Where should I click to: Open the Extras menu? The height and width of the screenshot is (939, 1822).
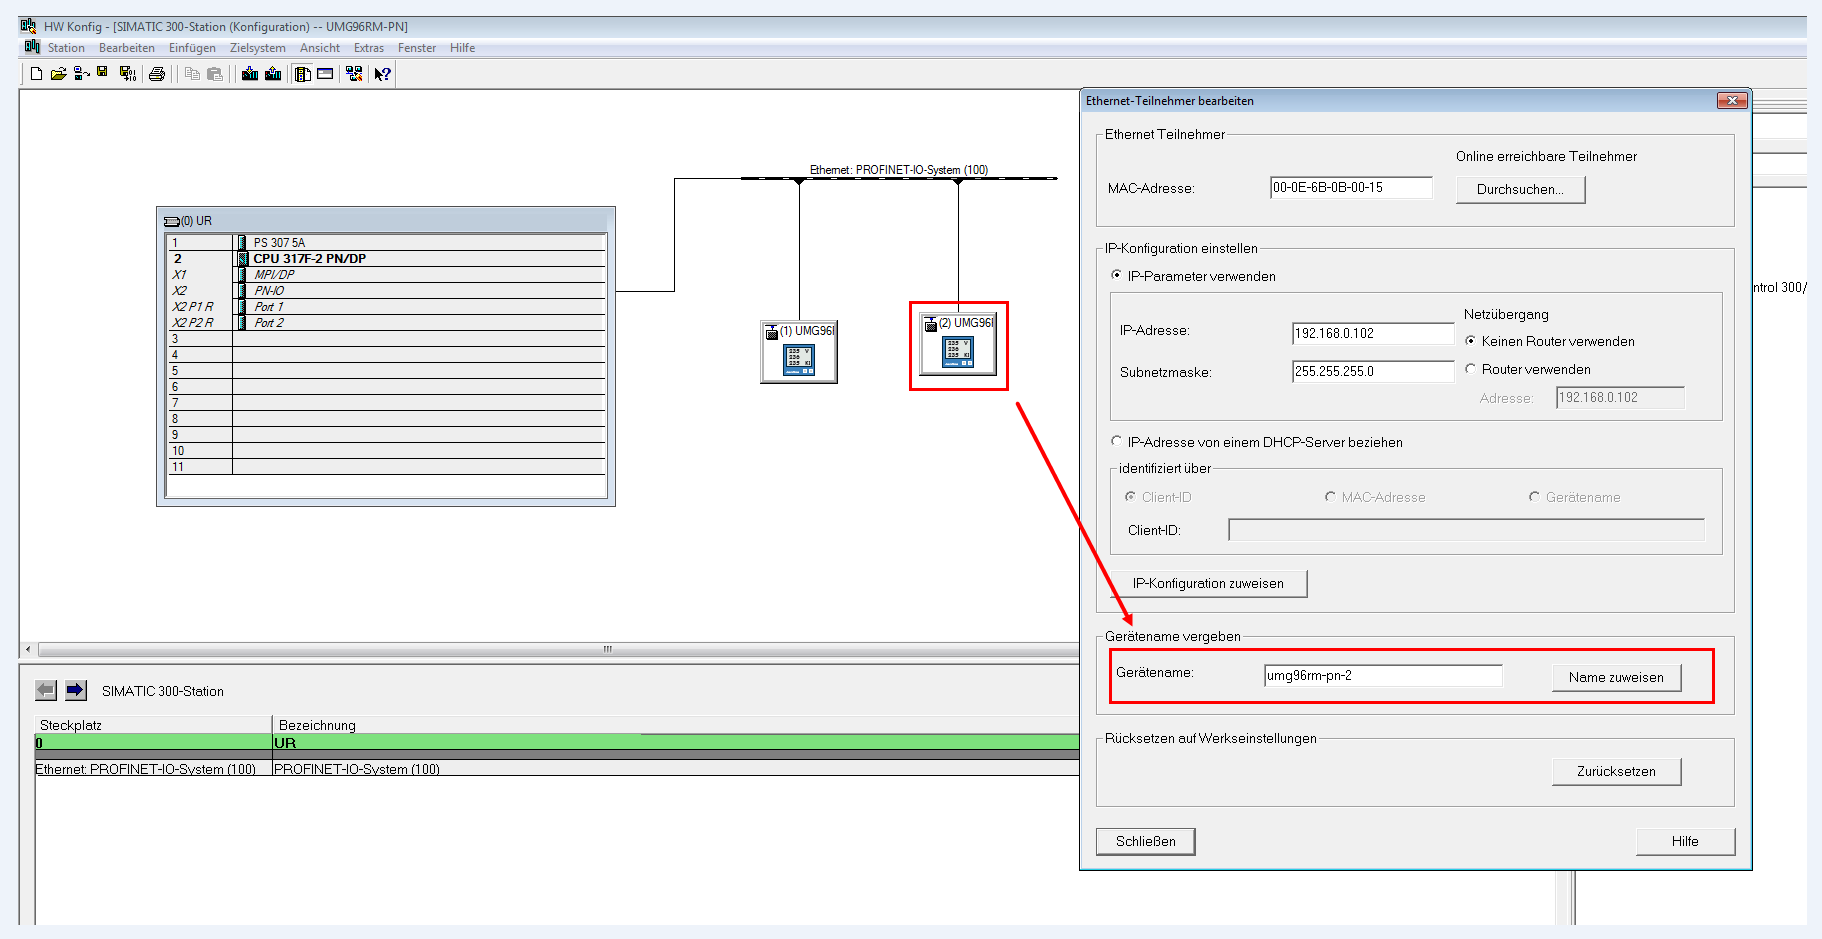(369, 48)
